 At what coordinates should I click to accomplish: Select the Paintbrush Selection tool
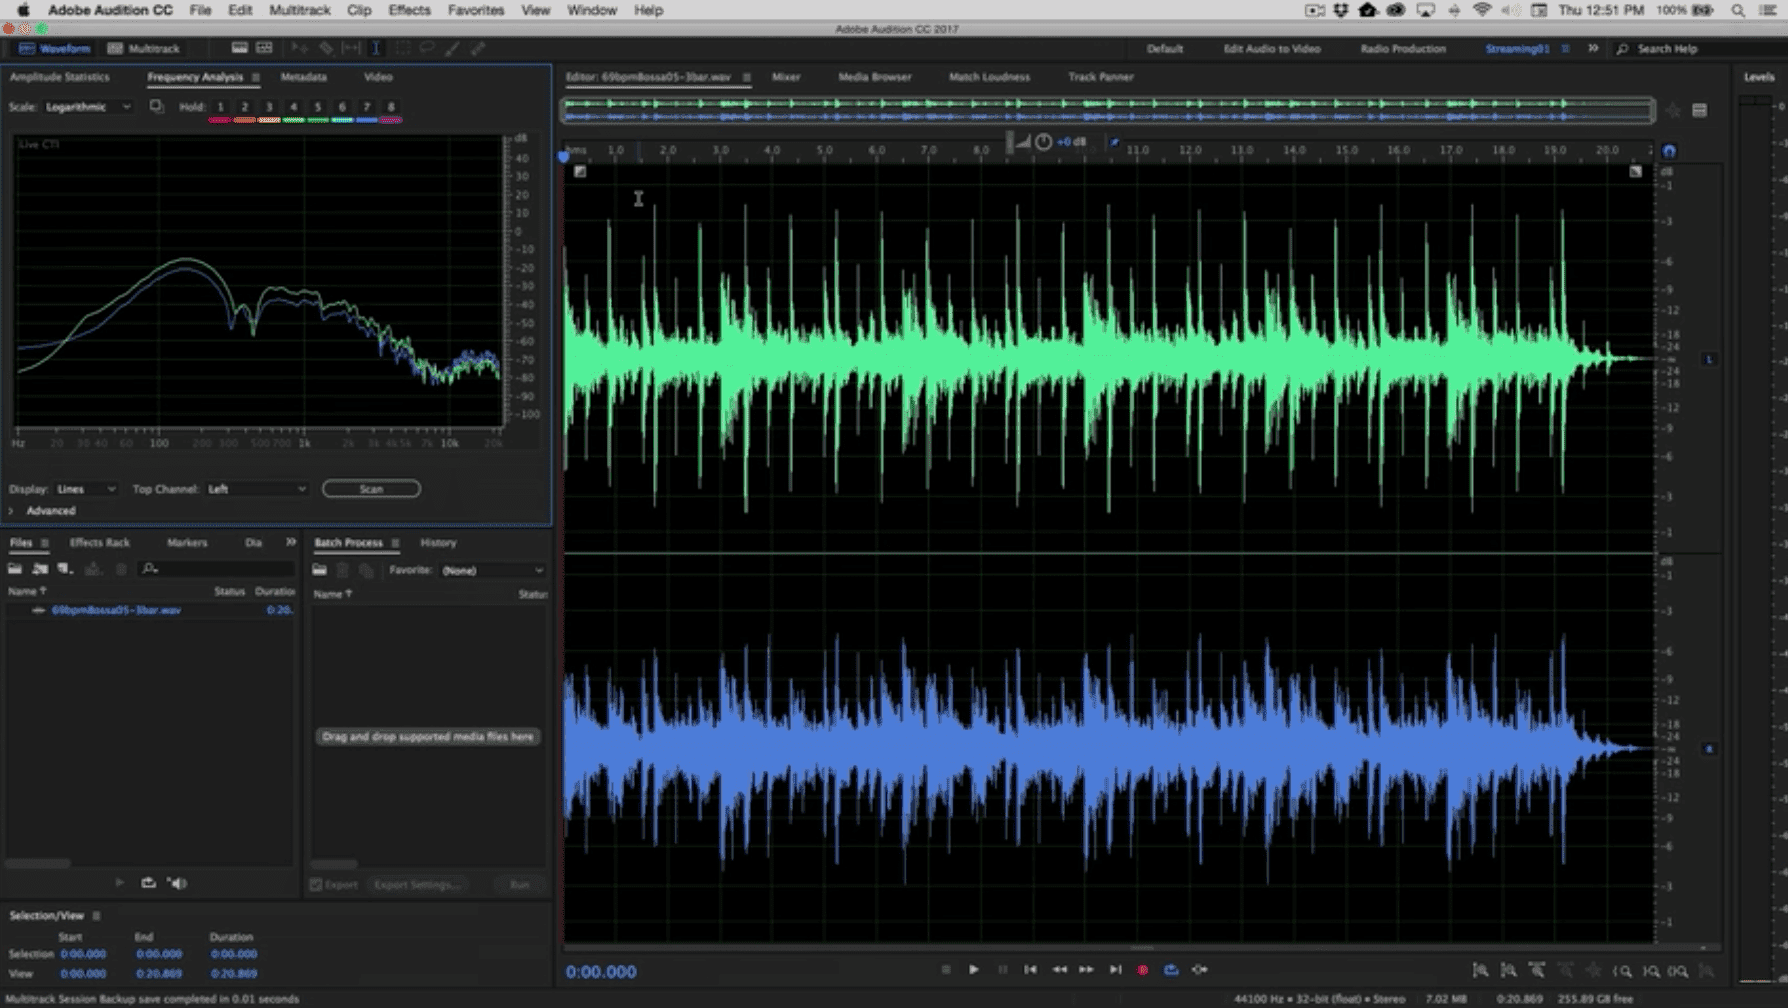452,48
